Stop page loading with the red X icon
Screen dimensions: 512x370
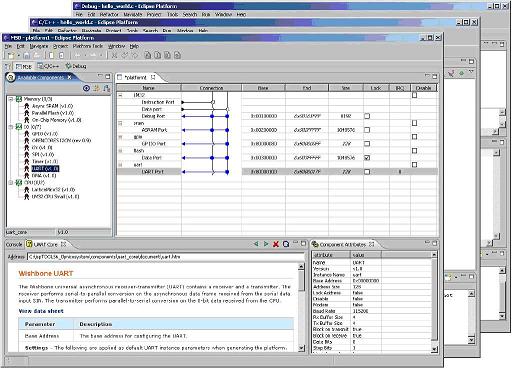click(276, 244)
